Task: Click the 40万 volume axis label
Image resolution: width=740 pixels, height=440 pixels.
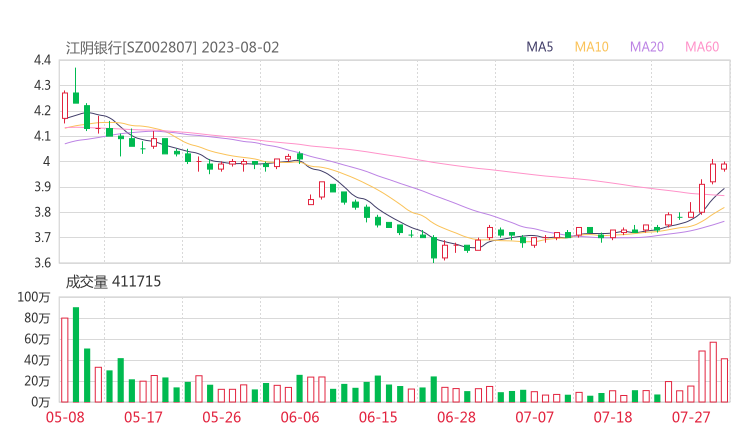Action: pyautogui.click(x=37, y=360)
